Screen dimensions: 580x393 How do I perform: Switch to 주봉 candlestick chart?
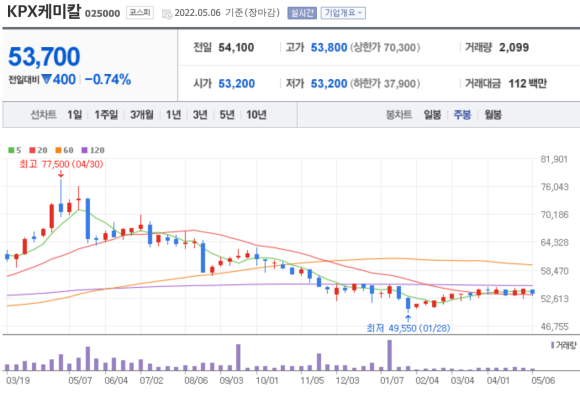point(462,115)
